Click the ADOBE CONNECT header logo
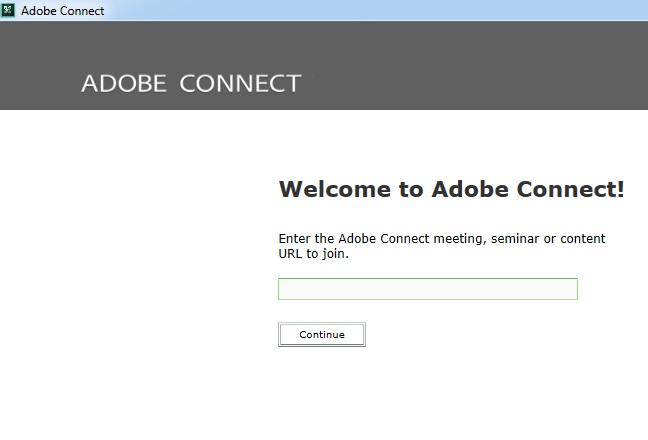The image size is (648, 440). 190,83
